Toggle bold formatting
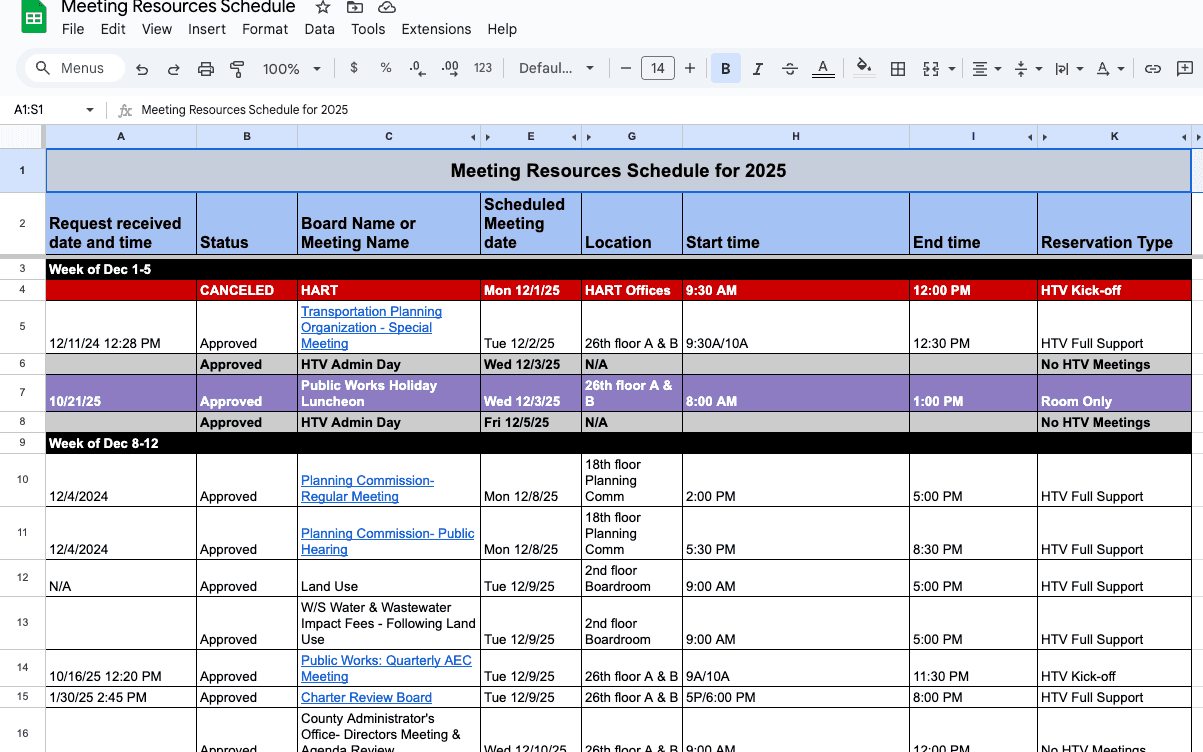The width and height of the screenshot is (1203, 752). click(725, 69)
